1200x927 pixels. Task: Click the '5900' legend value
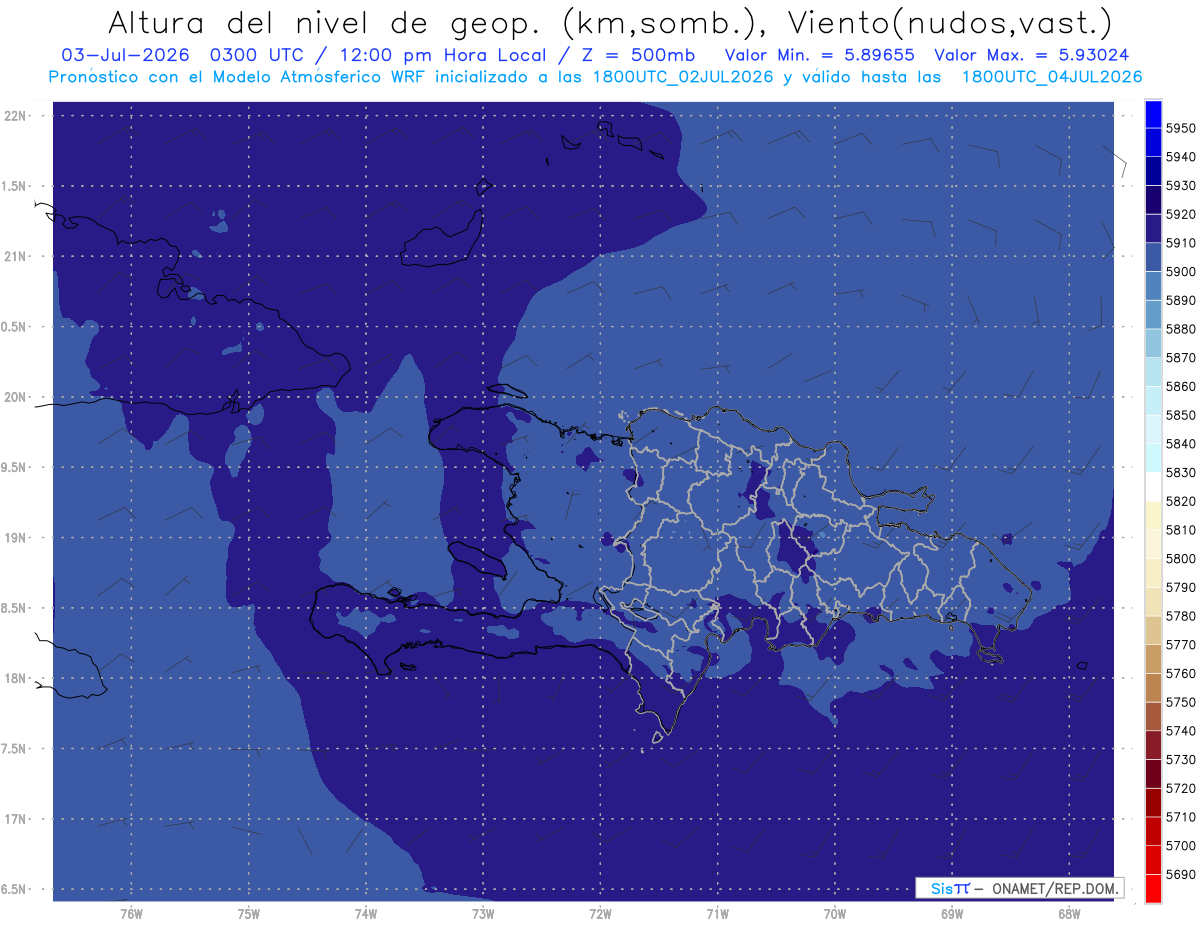[1181, 271]
